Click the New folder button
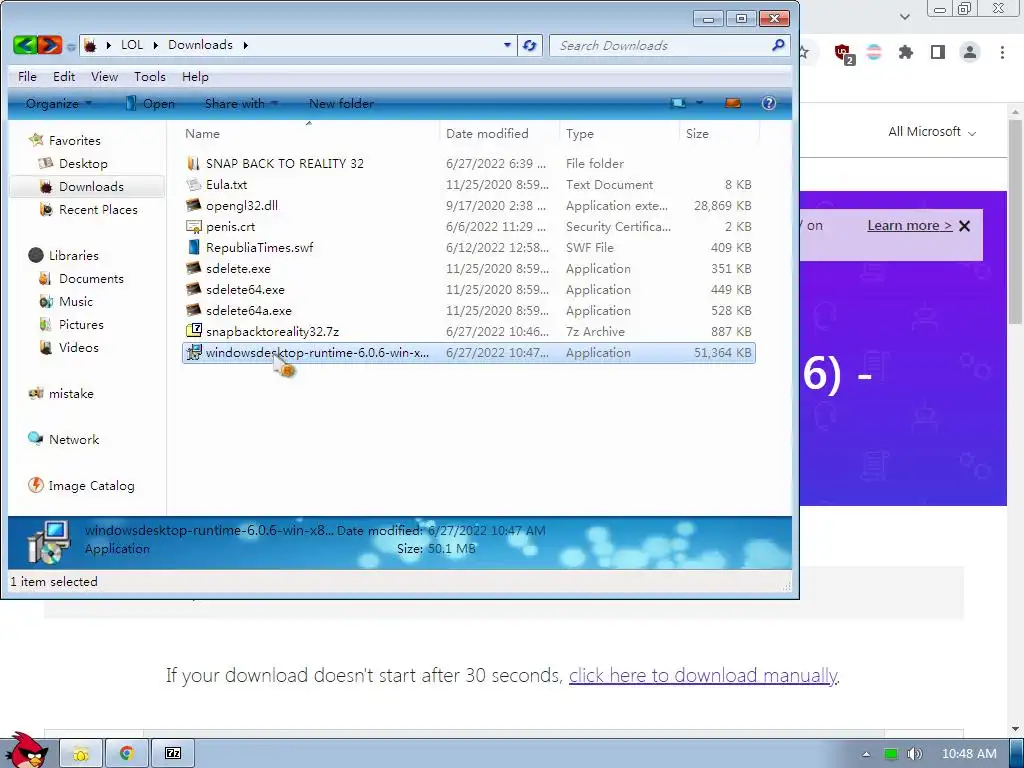 341,103
